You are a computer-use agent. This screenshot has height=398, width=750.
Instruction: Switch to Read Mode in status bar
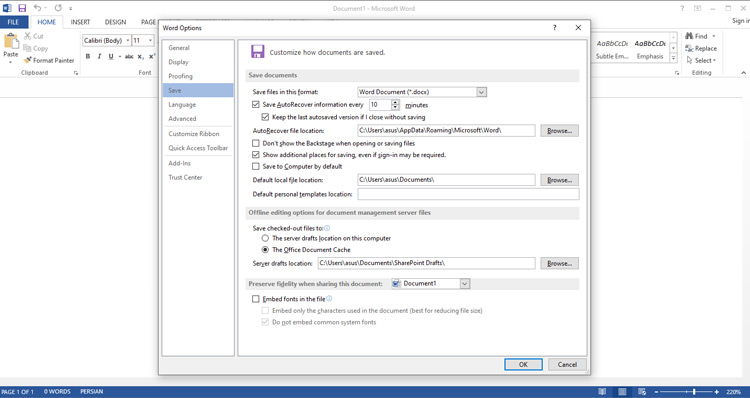(x=602, y=391)
